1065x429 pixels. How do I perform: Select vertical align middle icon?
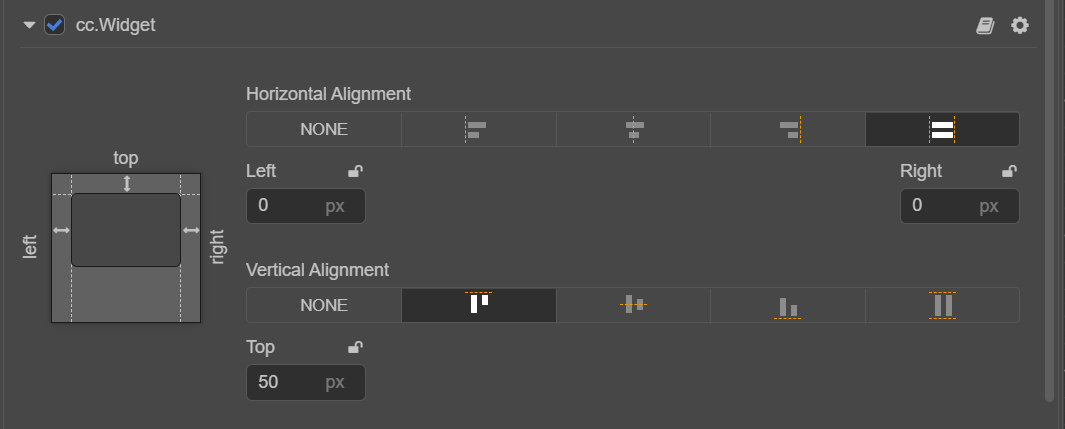[633, 305]
